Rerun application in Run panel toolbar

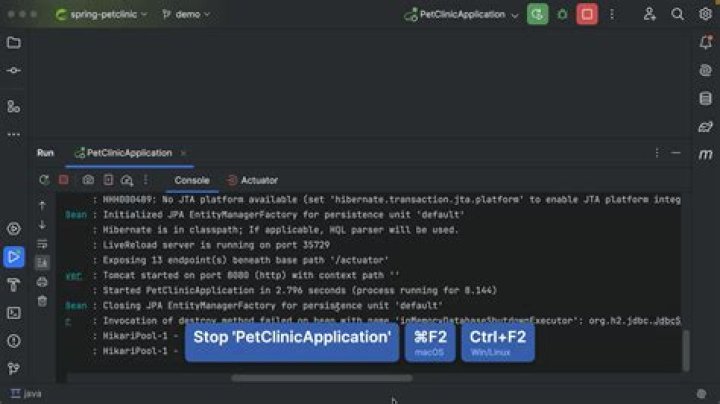click(x=44, y=180)
